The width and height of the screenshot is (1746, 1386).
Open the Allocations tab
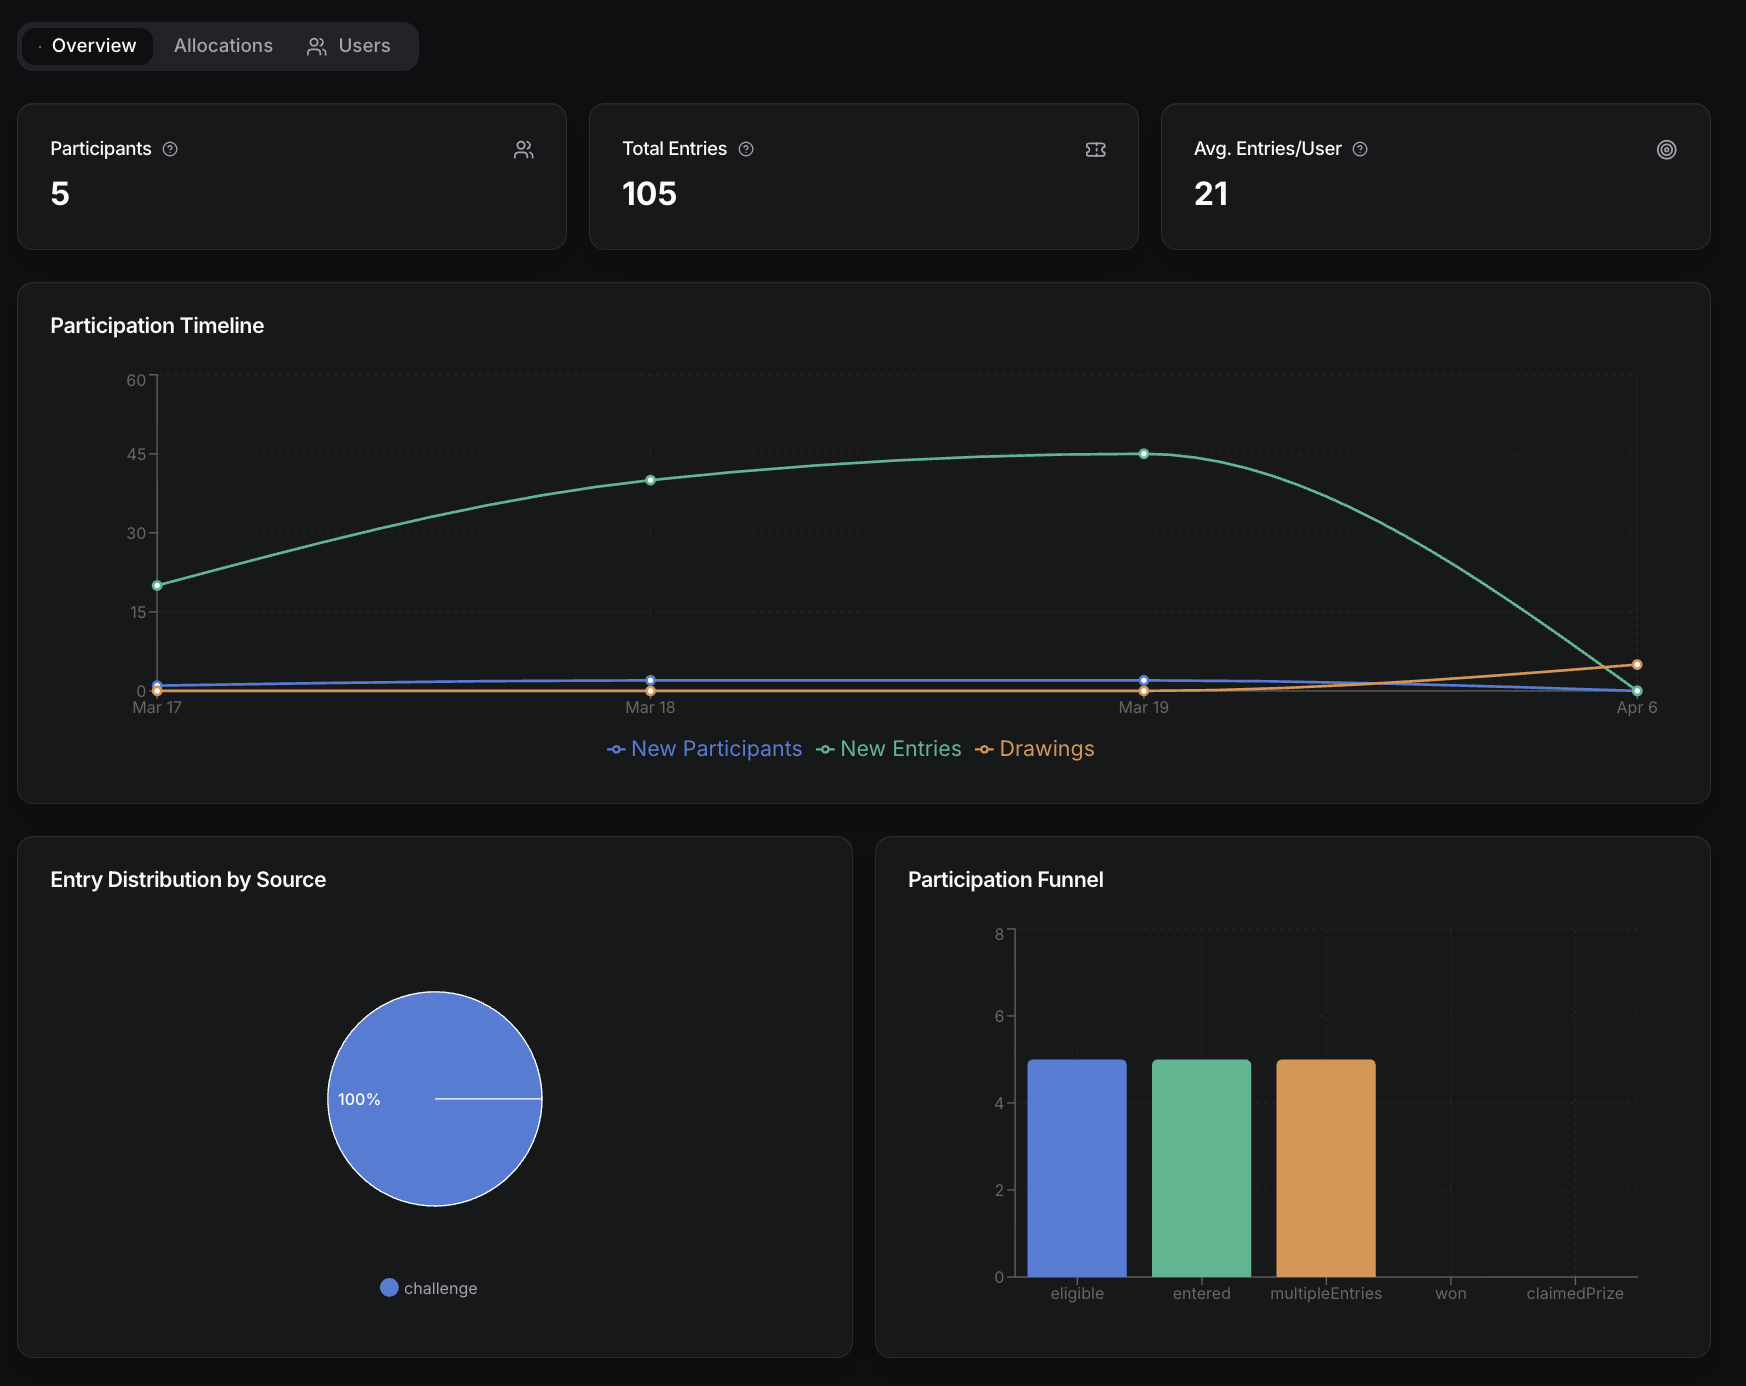coord(223,46)
